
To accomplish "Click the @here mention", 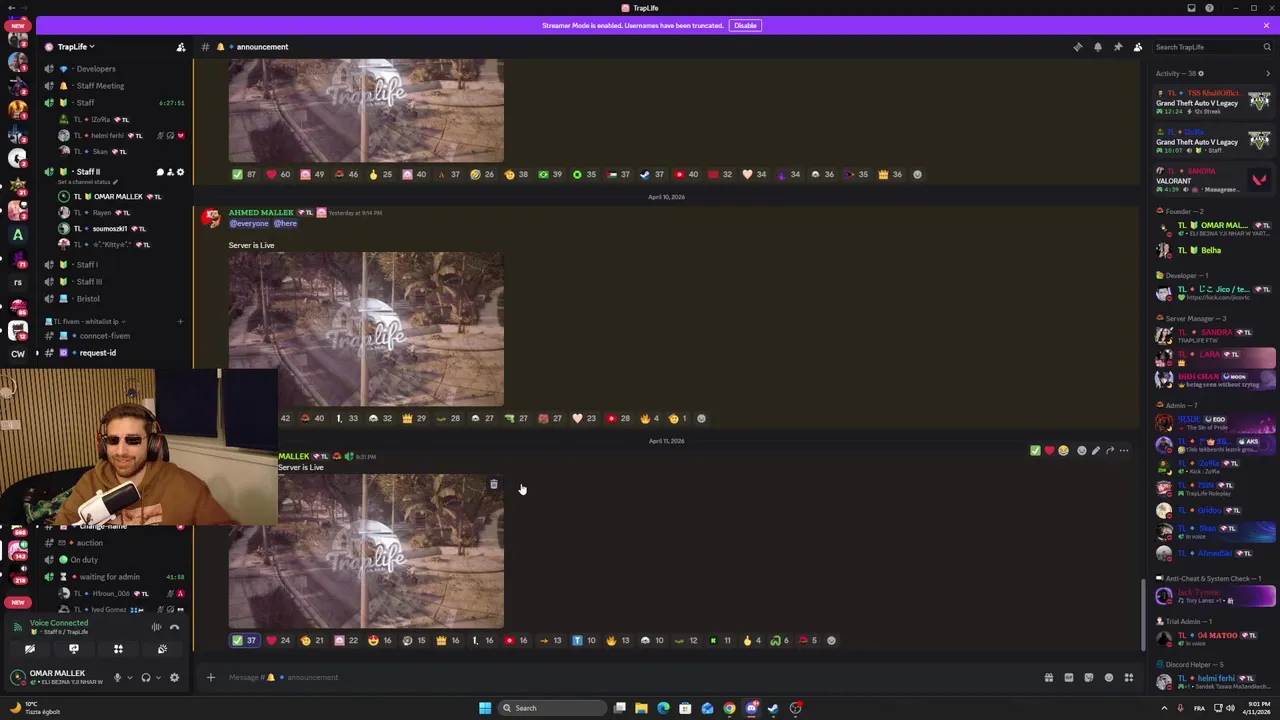I will pos(285,223).
